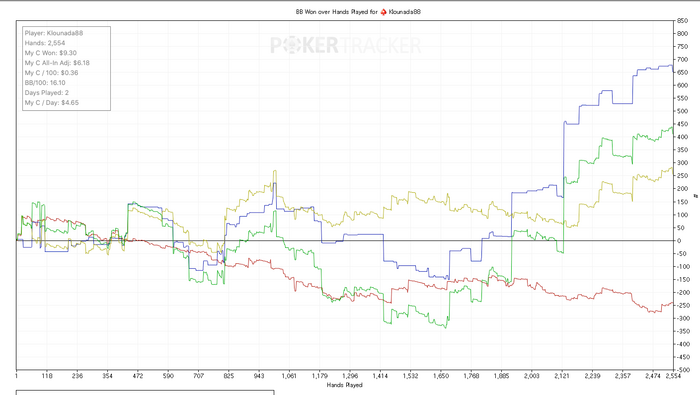
Task: Click x-axis tick label 118
Action: click(x=47, y=376)
